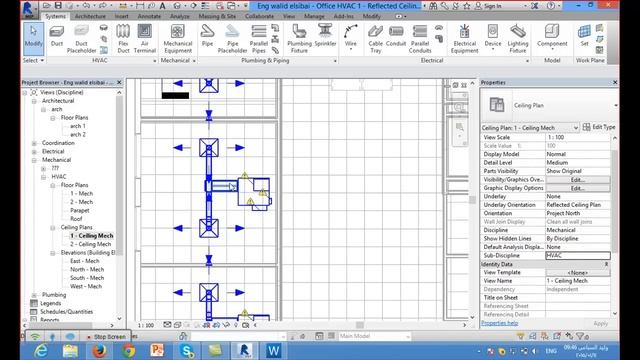Click Sign In in the title bar
The height and width of the screenshot is (360, 640).
tap(493, 6)
